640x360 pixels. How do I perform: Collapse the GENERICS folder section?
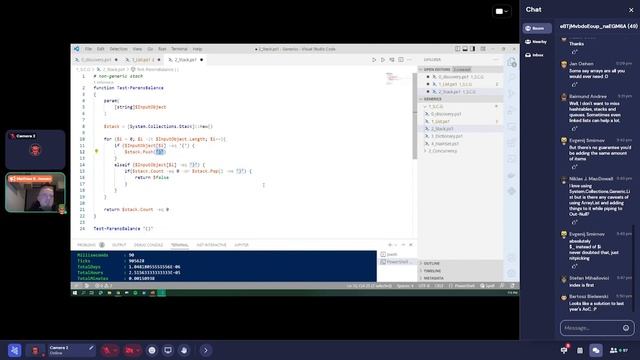point(460,99)
